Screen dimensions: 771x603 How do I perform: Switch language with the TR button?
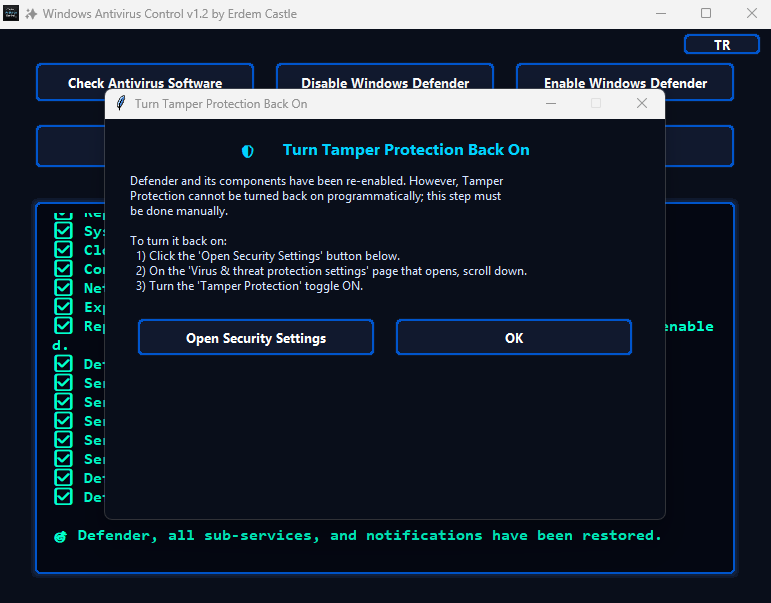tap(722, 45)
